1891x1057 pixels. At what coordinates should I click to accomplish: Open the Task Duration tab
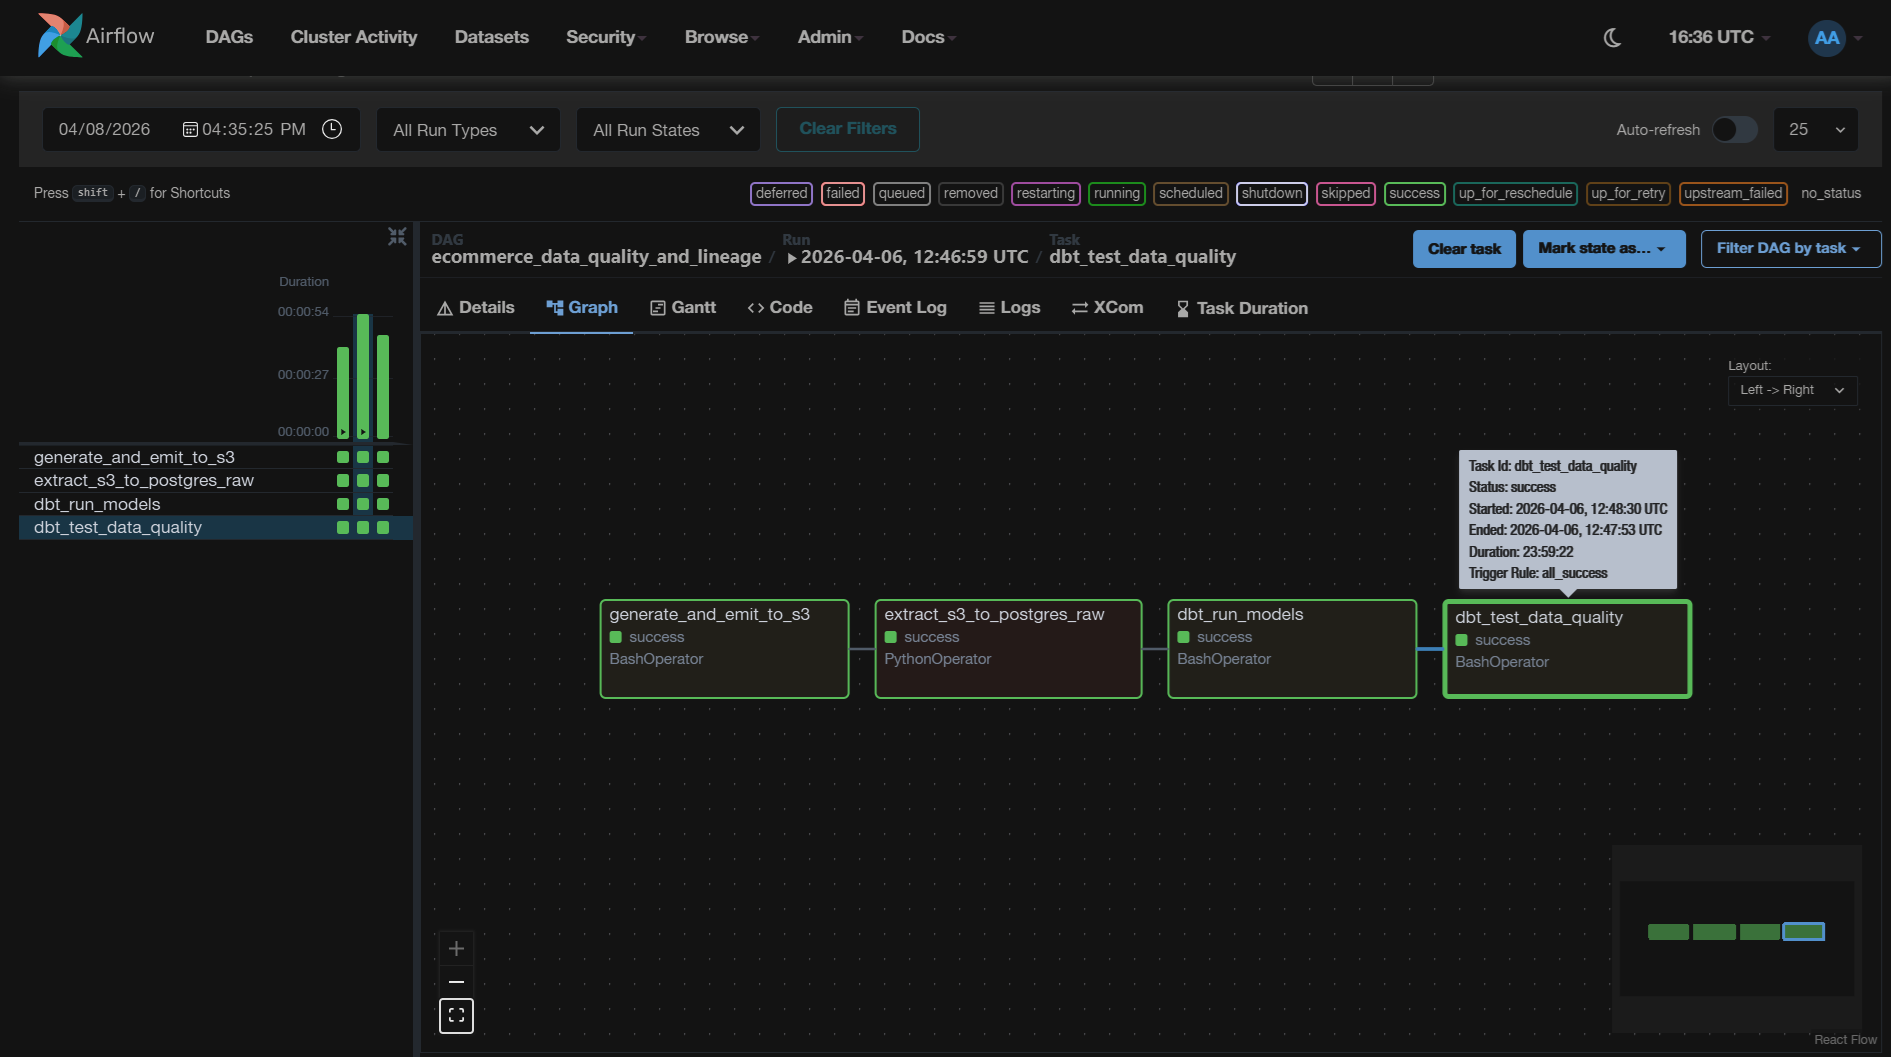[1241, 308]
